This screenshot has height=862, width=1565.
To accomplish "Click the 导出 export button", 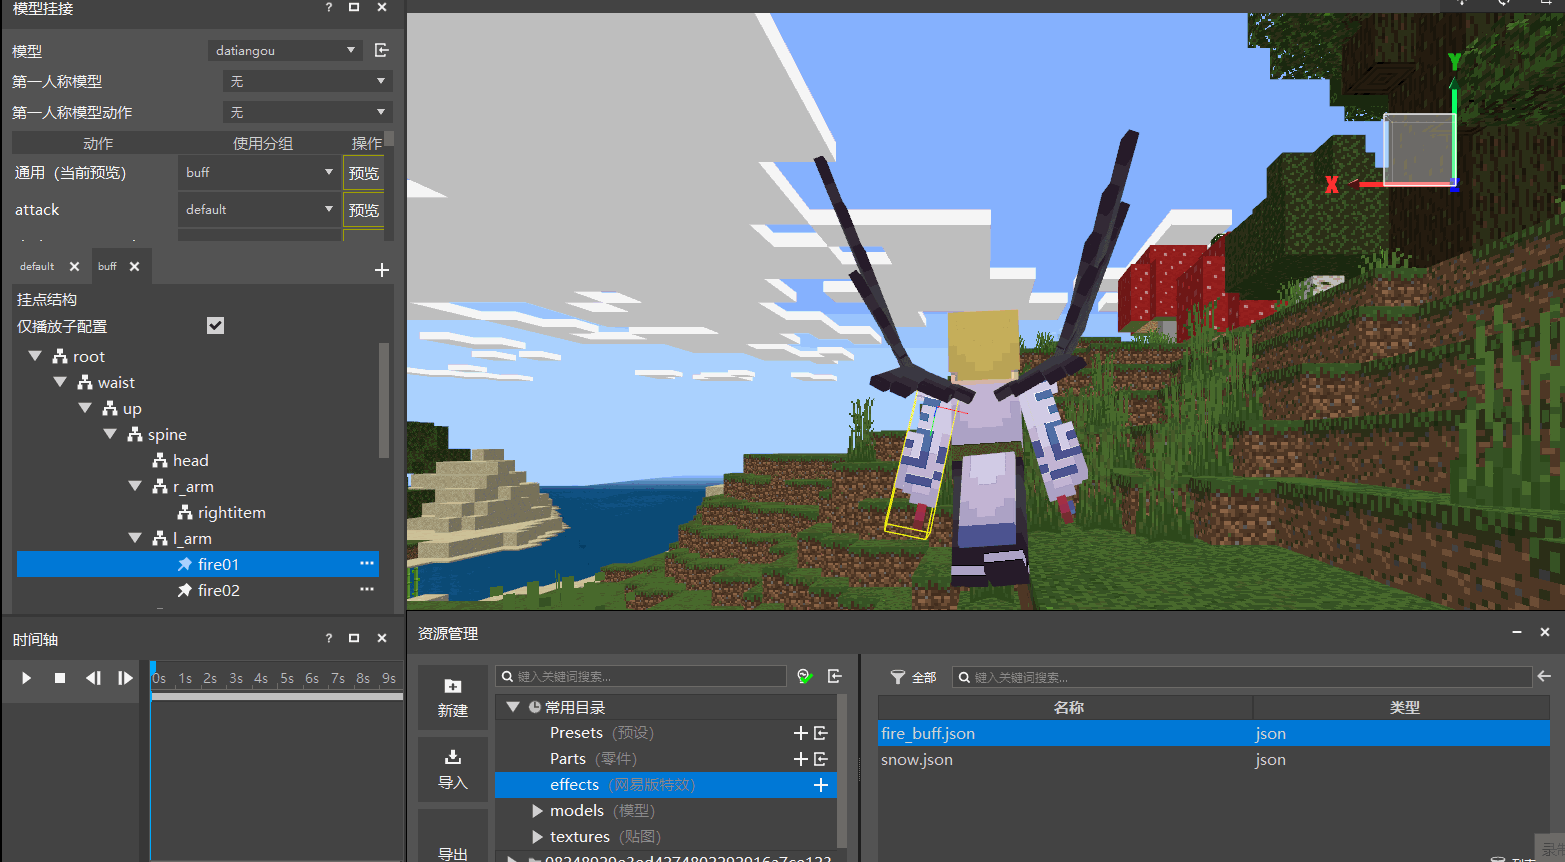I will tap(453, 838).
